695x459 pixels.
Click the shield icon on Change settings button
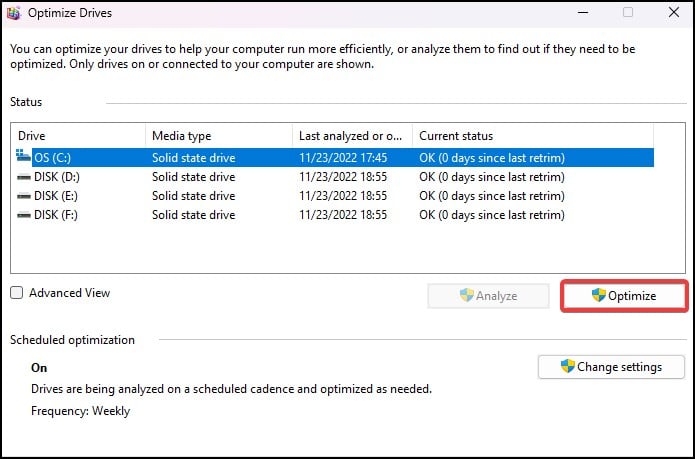[x=568, y=367]
